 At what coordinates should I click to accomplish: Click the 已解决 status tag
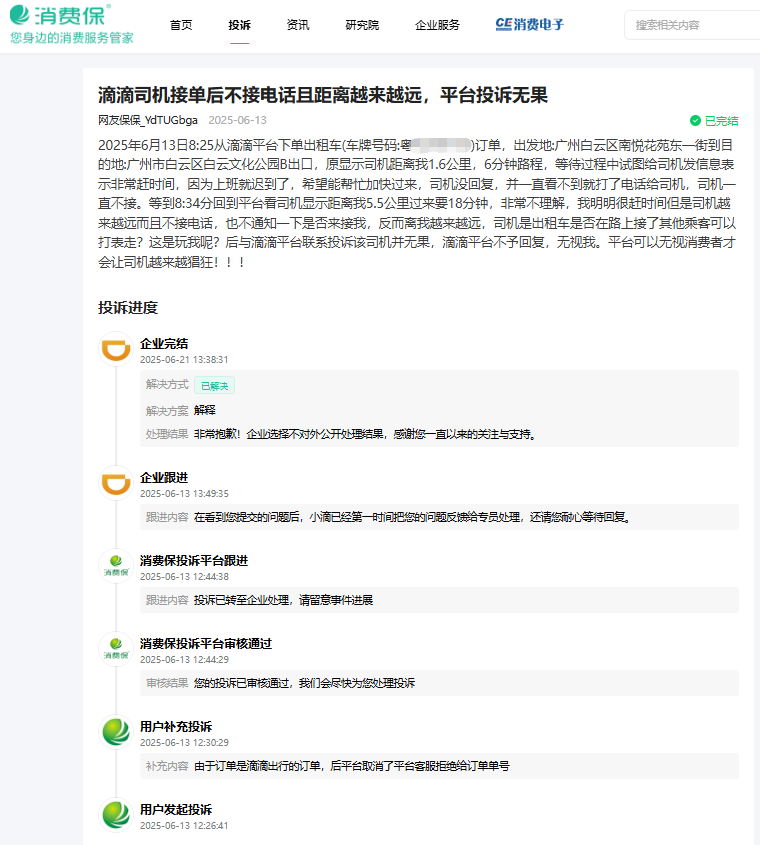(214, 386)
